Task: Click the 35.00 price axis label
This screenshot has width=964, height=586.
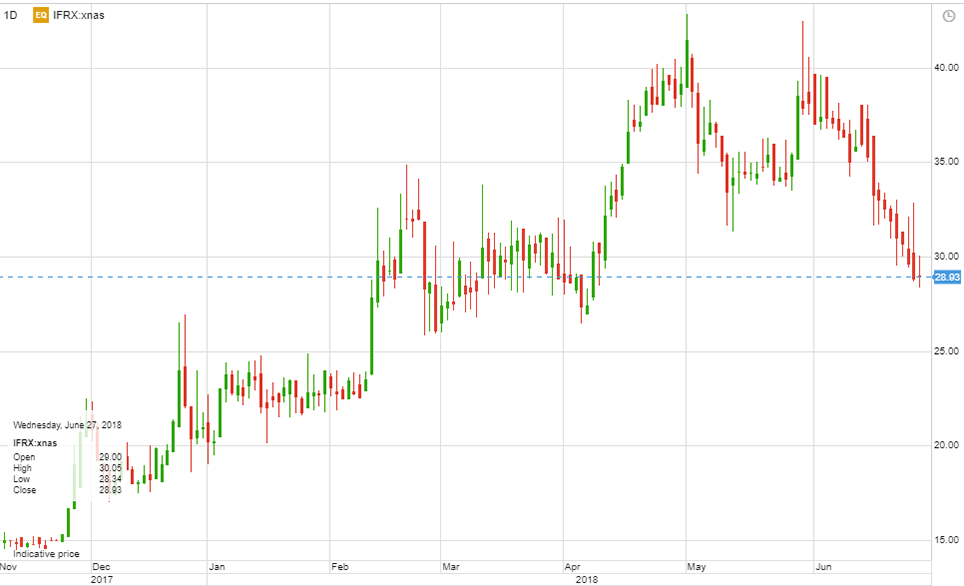Action: point(946,162)
